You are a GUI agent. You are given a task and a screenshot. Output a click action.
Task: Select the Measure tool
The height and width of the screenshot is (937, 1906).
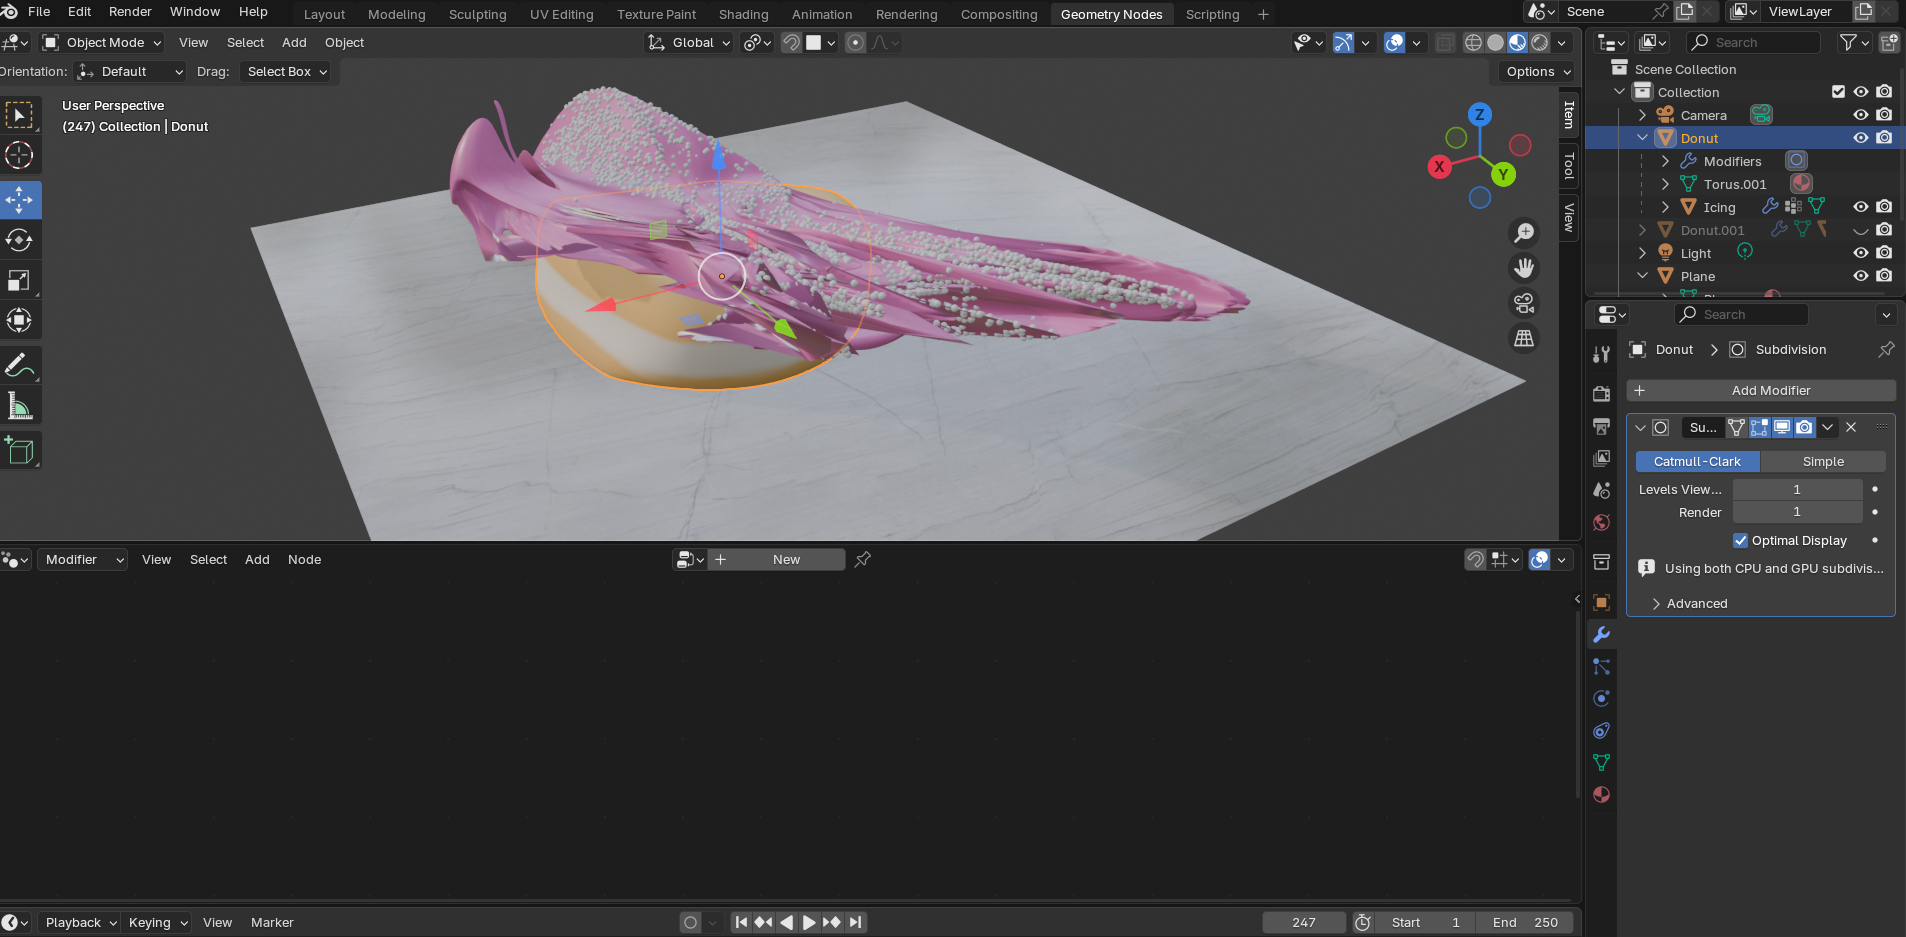point(19,406)
